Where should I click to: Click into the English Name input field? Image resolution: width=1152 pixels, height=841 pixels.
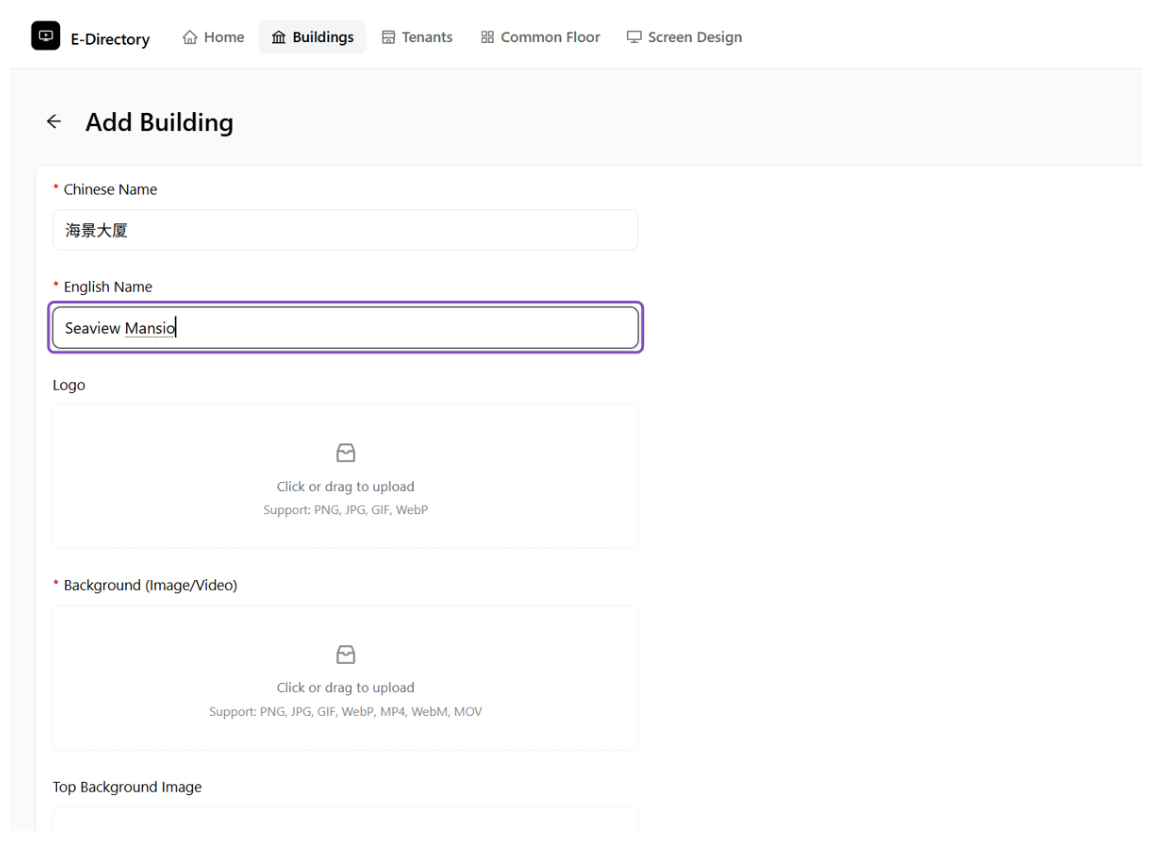(345, 328)
